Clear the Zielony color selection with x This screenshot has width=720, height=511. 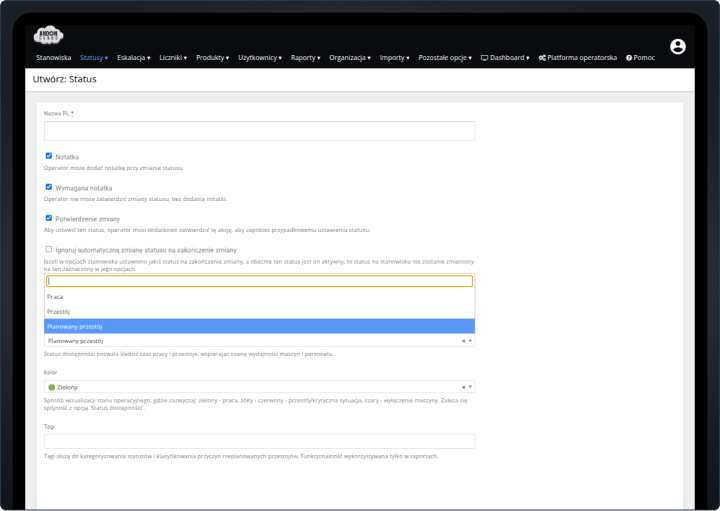point(463,387)
